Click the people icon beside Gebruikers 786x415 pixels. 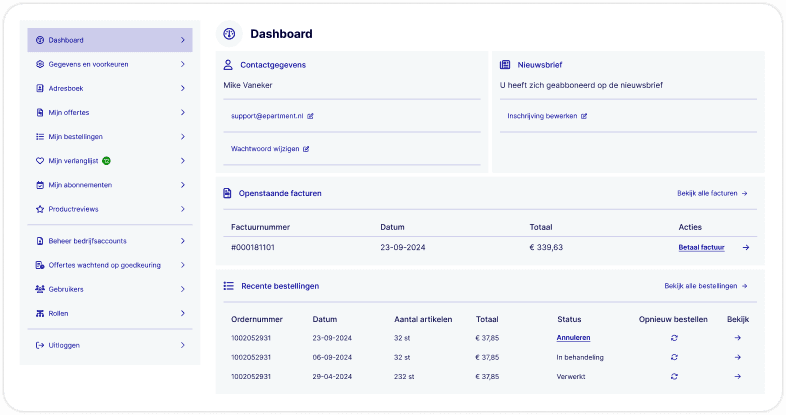pos(40,289)
